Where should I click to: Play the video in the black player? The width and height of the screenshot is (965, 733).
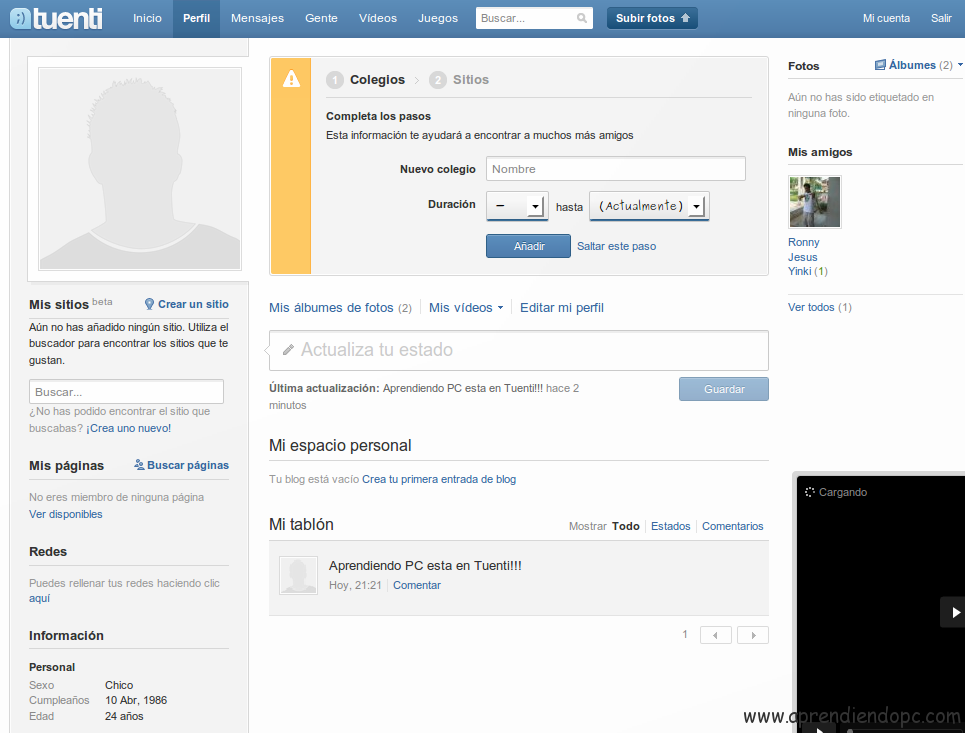[x=954, y=612]
